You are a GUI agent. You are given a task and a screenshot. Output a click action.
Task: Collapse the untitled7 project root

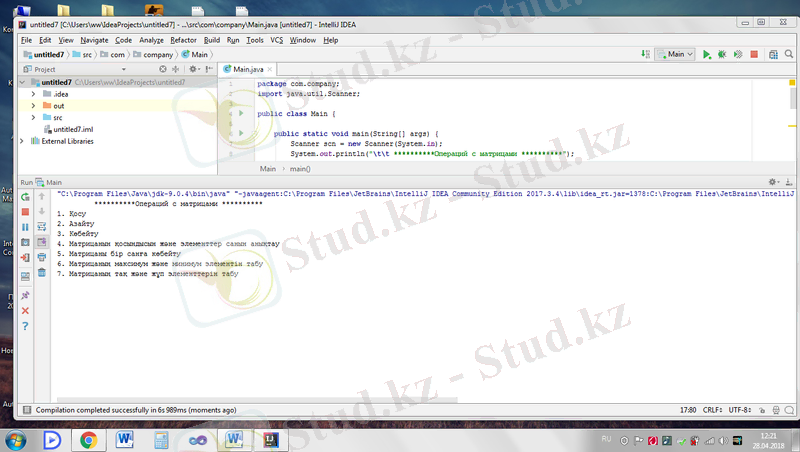(22, 82)
